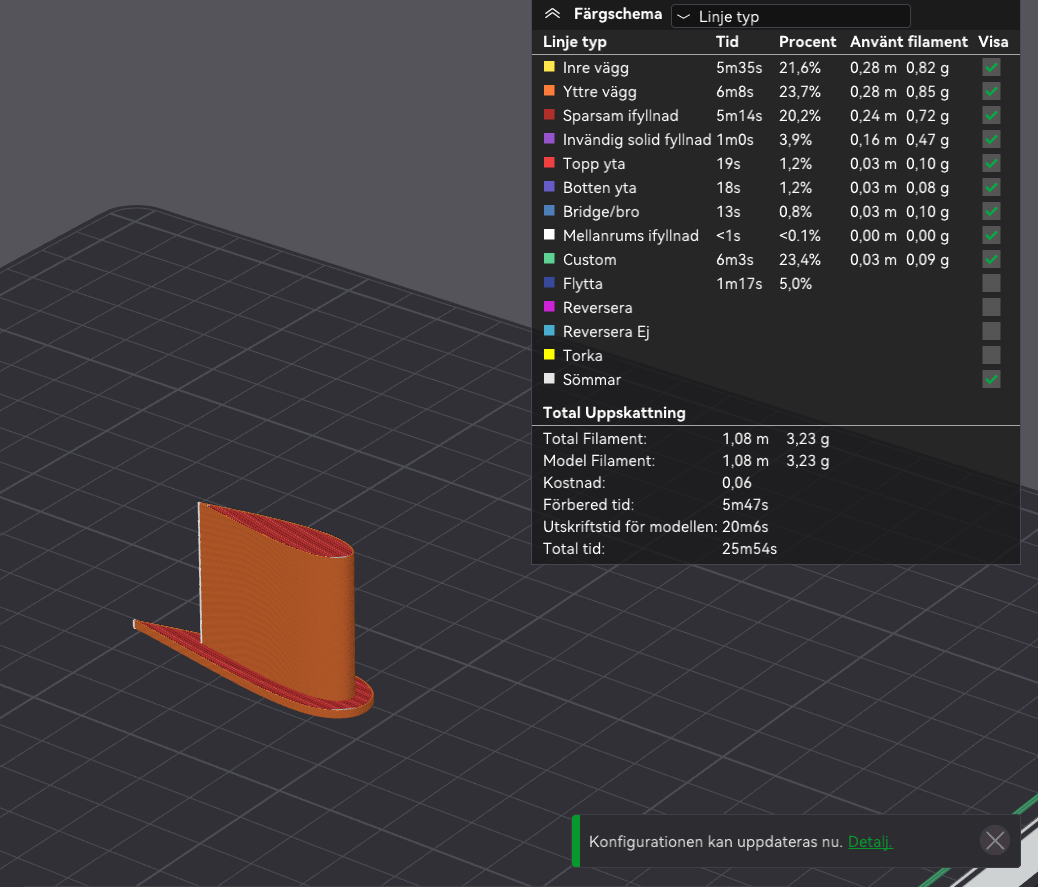Image resolution: width=1038 pixels, height=887 pixels.
Task: Enable Reversera Ej visibility checkbox
Action: (991, 332)
